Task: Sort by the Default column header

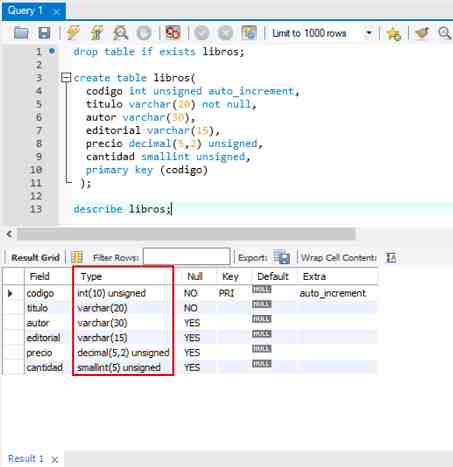Action: 273,276
